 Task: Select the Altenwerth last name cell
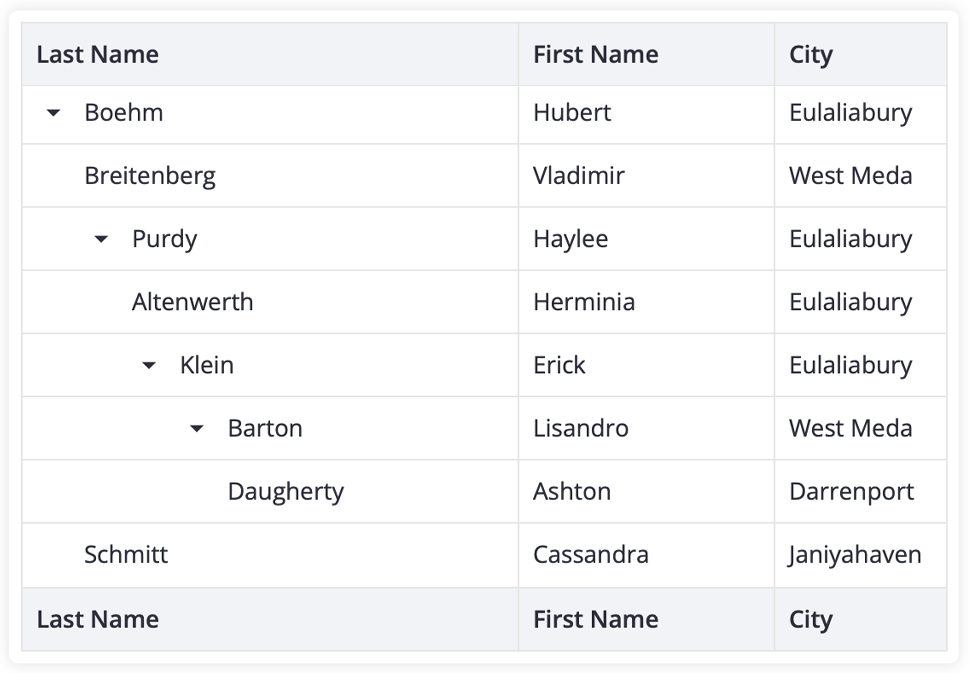(270, 302)
